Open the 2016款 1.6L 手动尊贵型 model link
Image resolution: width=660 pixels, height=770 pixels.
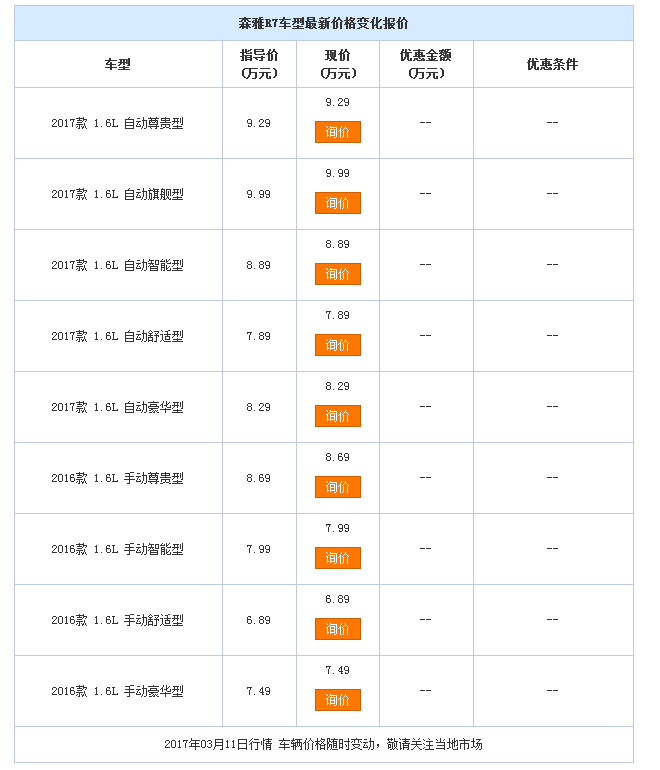pos(117,478)
